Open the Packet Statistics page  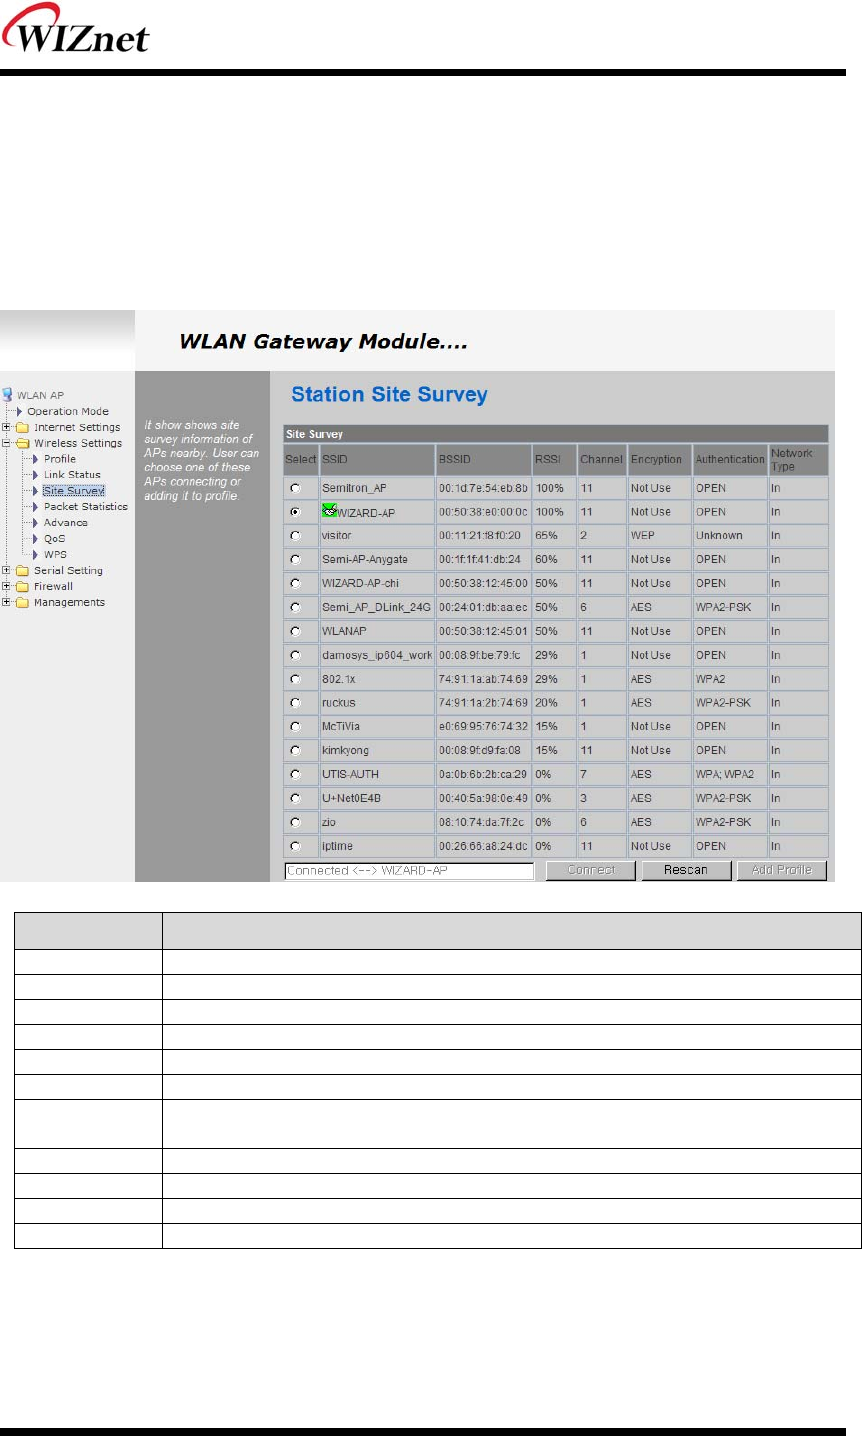click(86, 507)
